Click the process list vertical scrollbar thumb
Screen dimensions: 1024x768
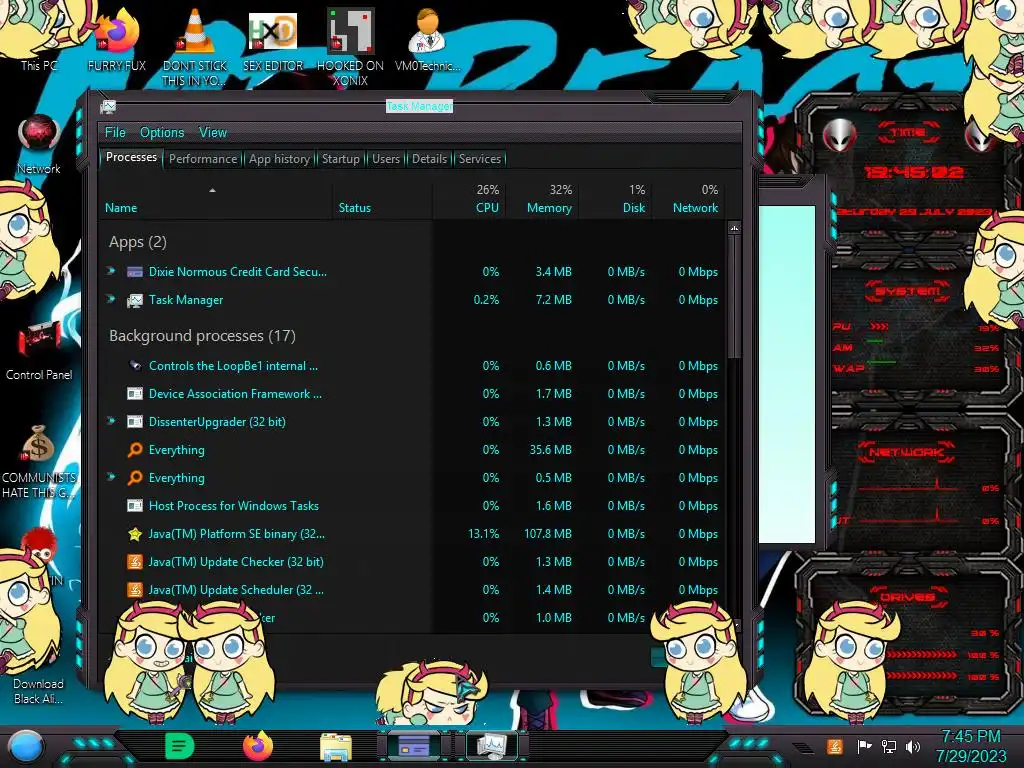point(734,297)
